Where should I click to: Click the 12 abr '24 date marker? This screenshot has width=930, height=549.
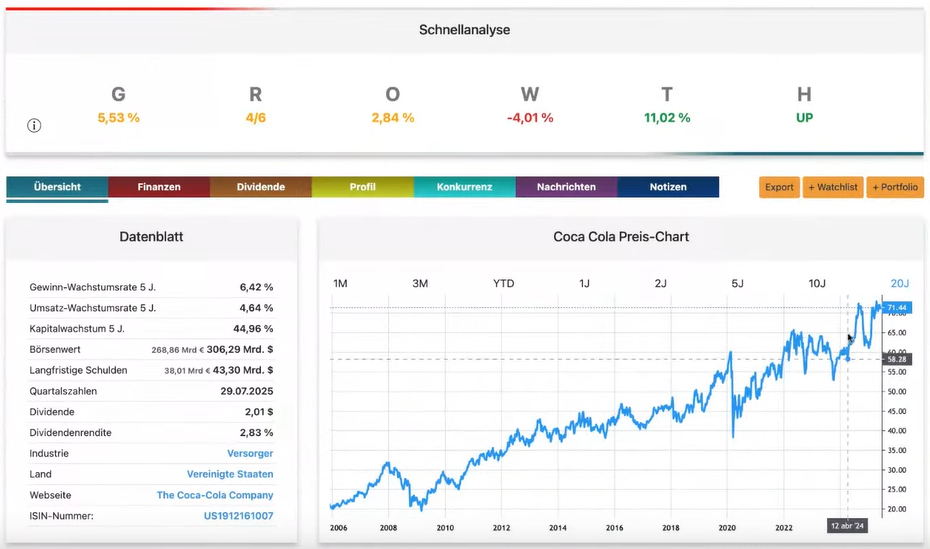tap(848, 526)
